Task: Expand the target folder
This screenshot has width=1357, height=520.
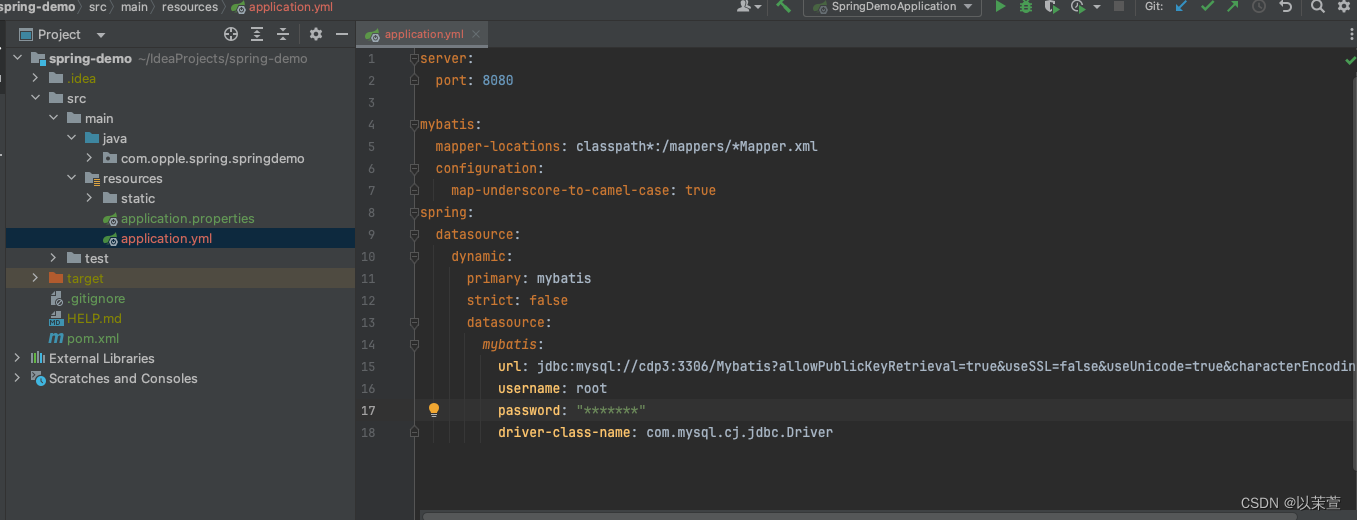Action: (35, 278)
